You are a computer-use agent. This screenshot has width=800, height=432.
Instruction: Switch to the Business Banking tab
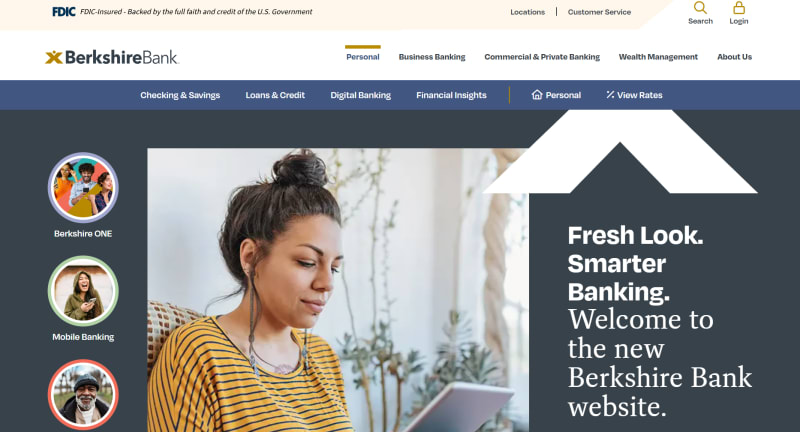click(432, 57)
